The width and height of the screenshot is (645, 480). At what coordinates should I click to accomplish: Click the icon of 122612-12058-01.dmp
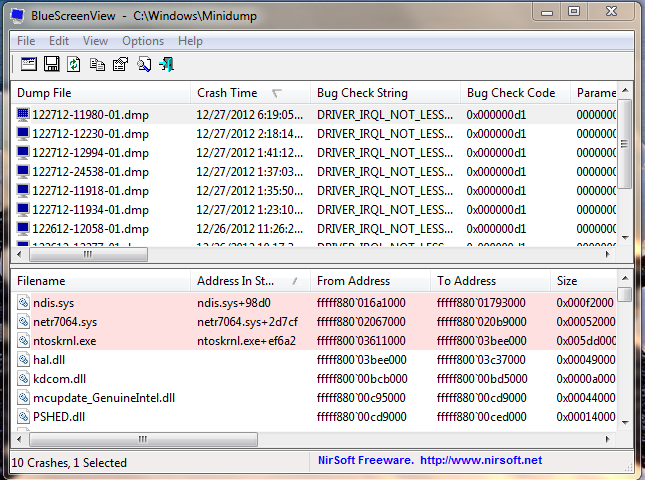[23, 229]
